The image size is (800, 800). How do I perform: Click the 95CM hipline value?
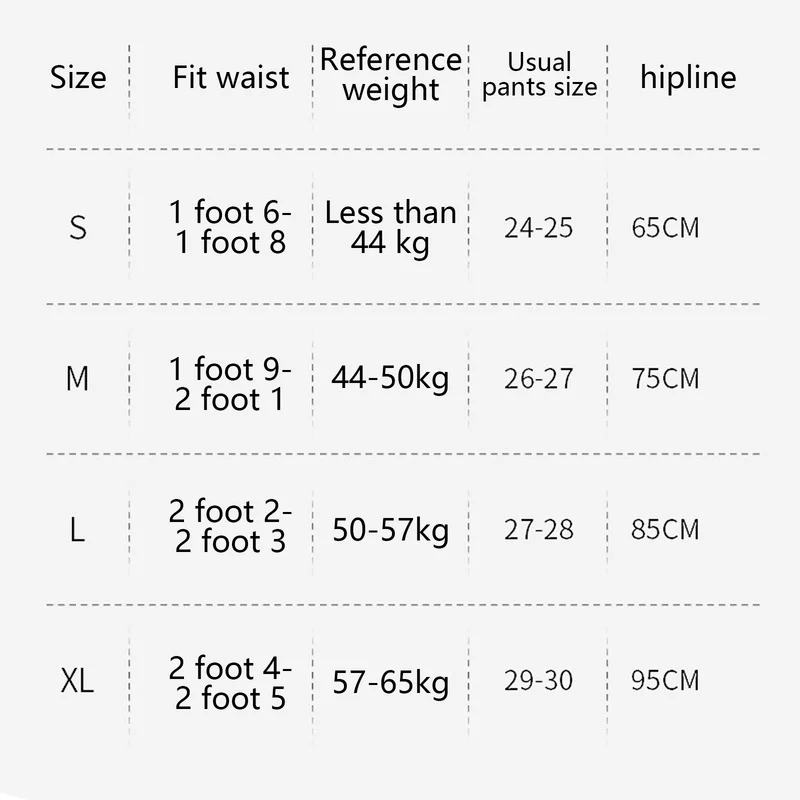[x=666, y=682]
